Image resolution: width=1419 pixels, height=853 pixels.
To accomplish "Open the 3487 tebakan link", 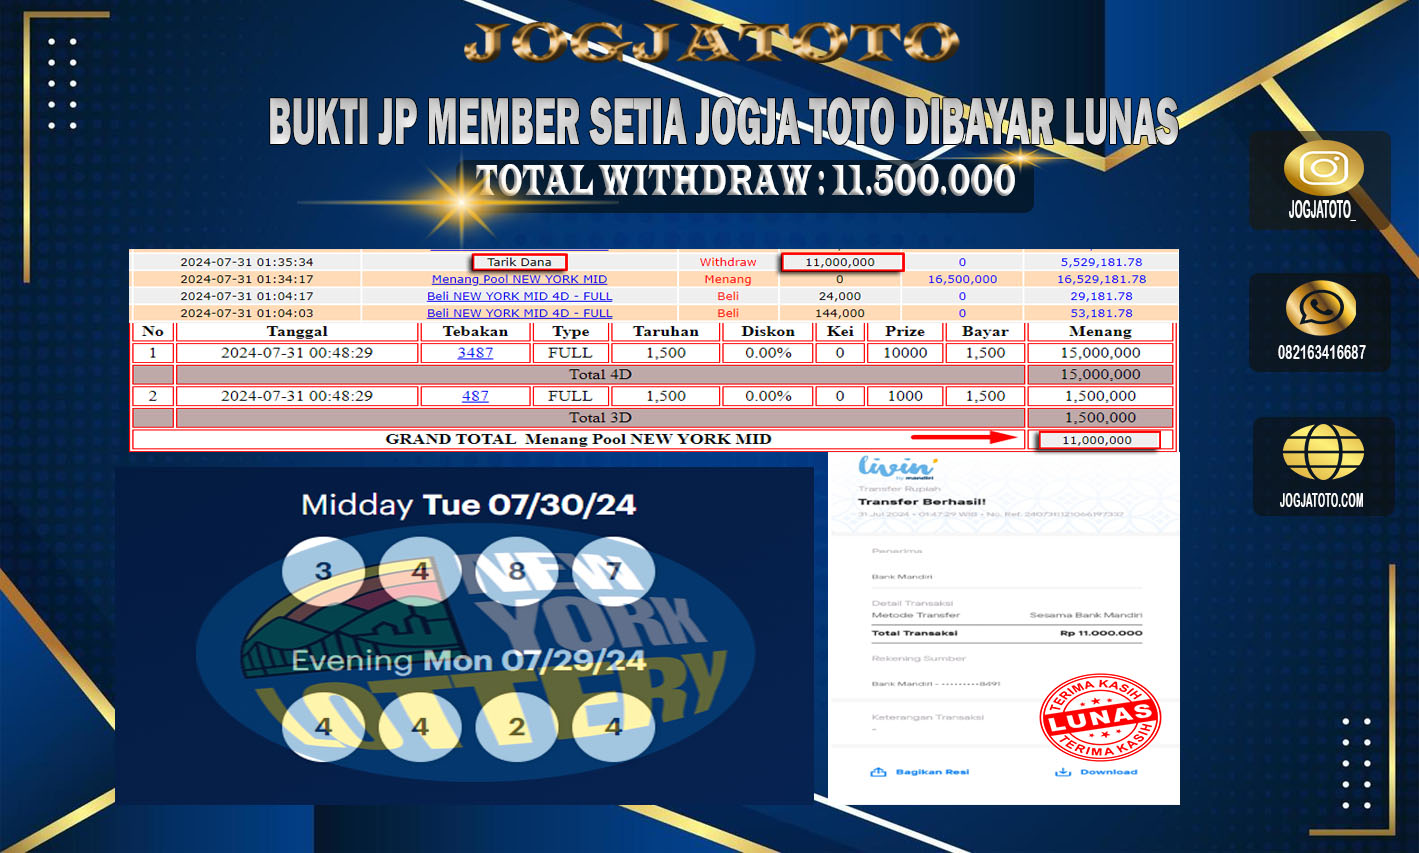I will pos(475,353).
